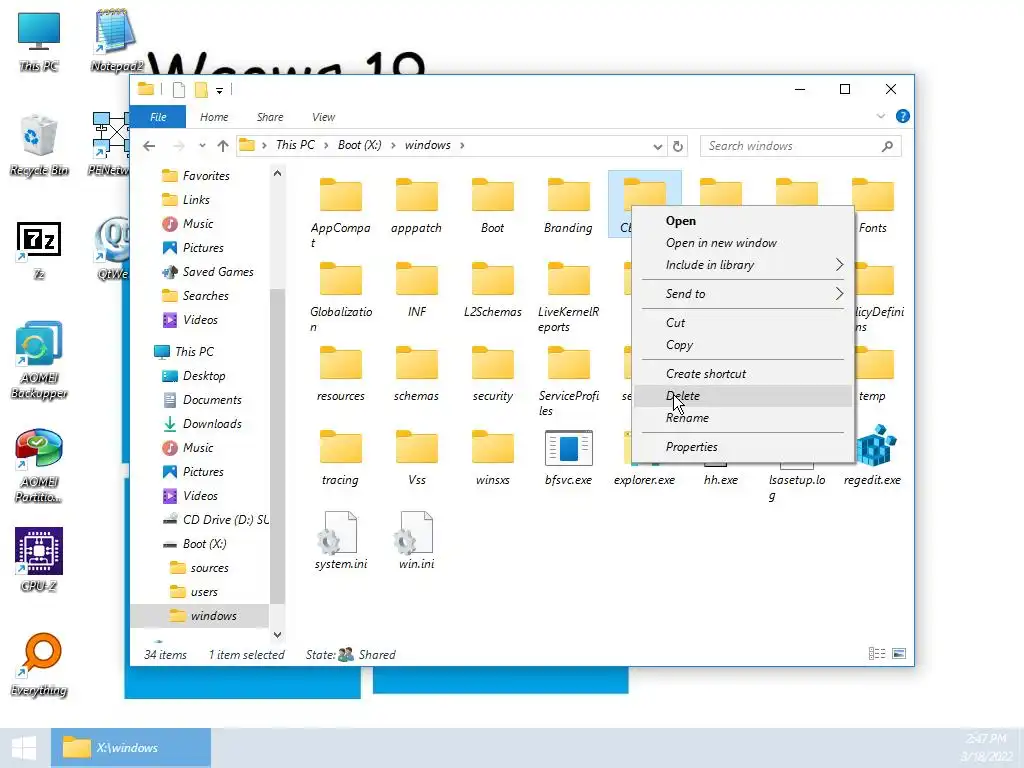1024x768 pixels.
Task: Choose Rename from the context menu
Action: pos(743,418)
